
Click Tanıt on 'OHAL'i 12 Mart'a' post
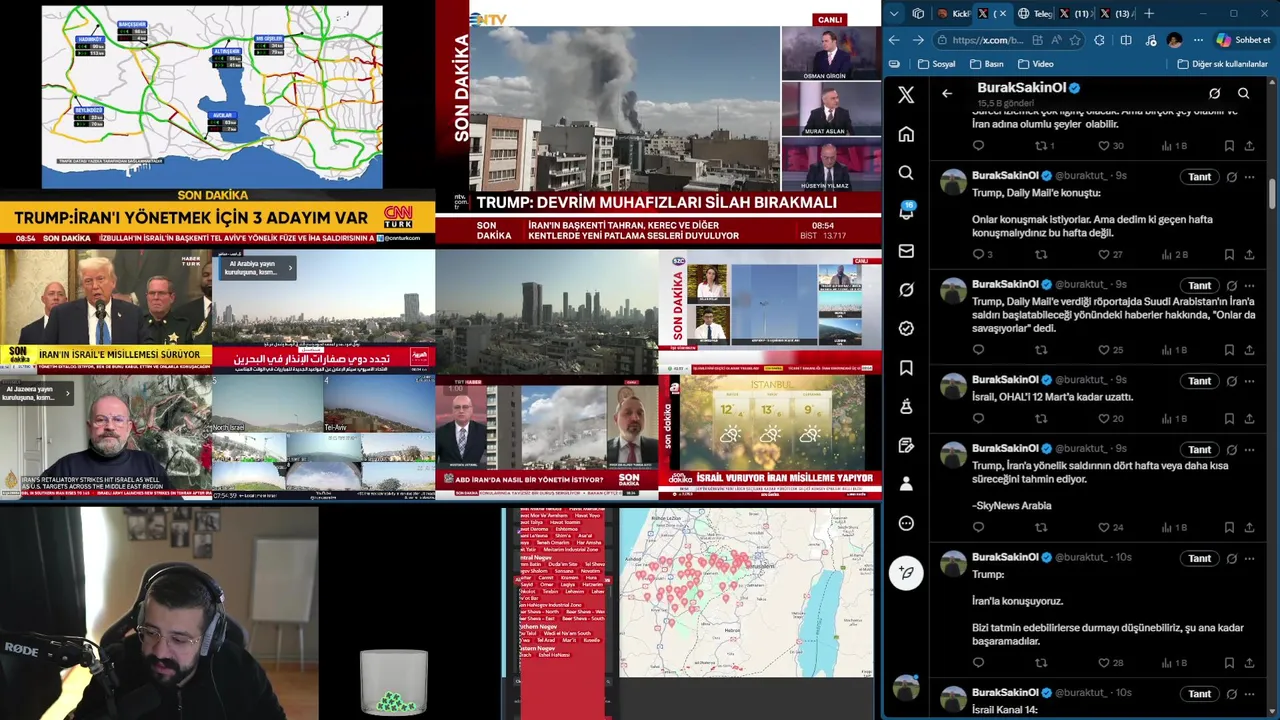click(x=1199, y=381)
